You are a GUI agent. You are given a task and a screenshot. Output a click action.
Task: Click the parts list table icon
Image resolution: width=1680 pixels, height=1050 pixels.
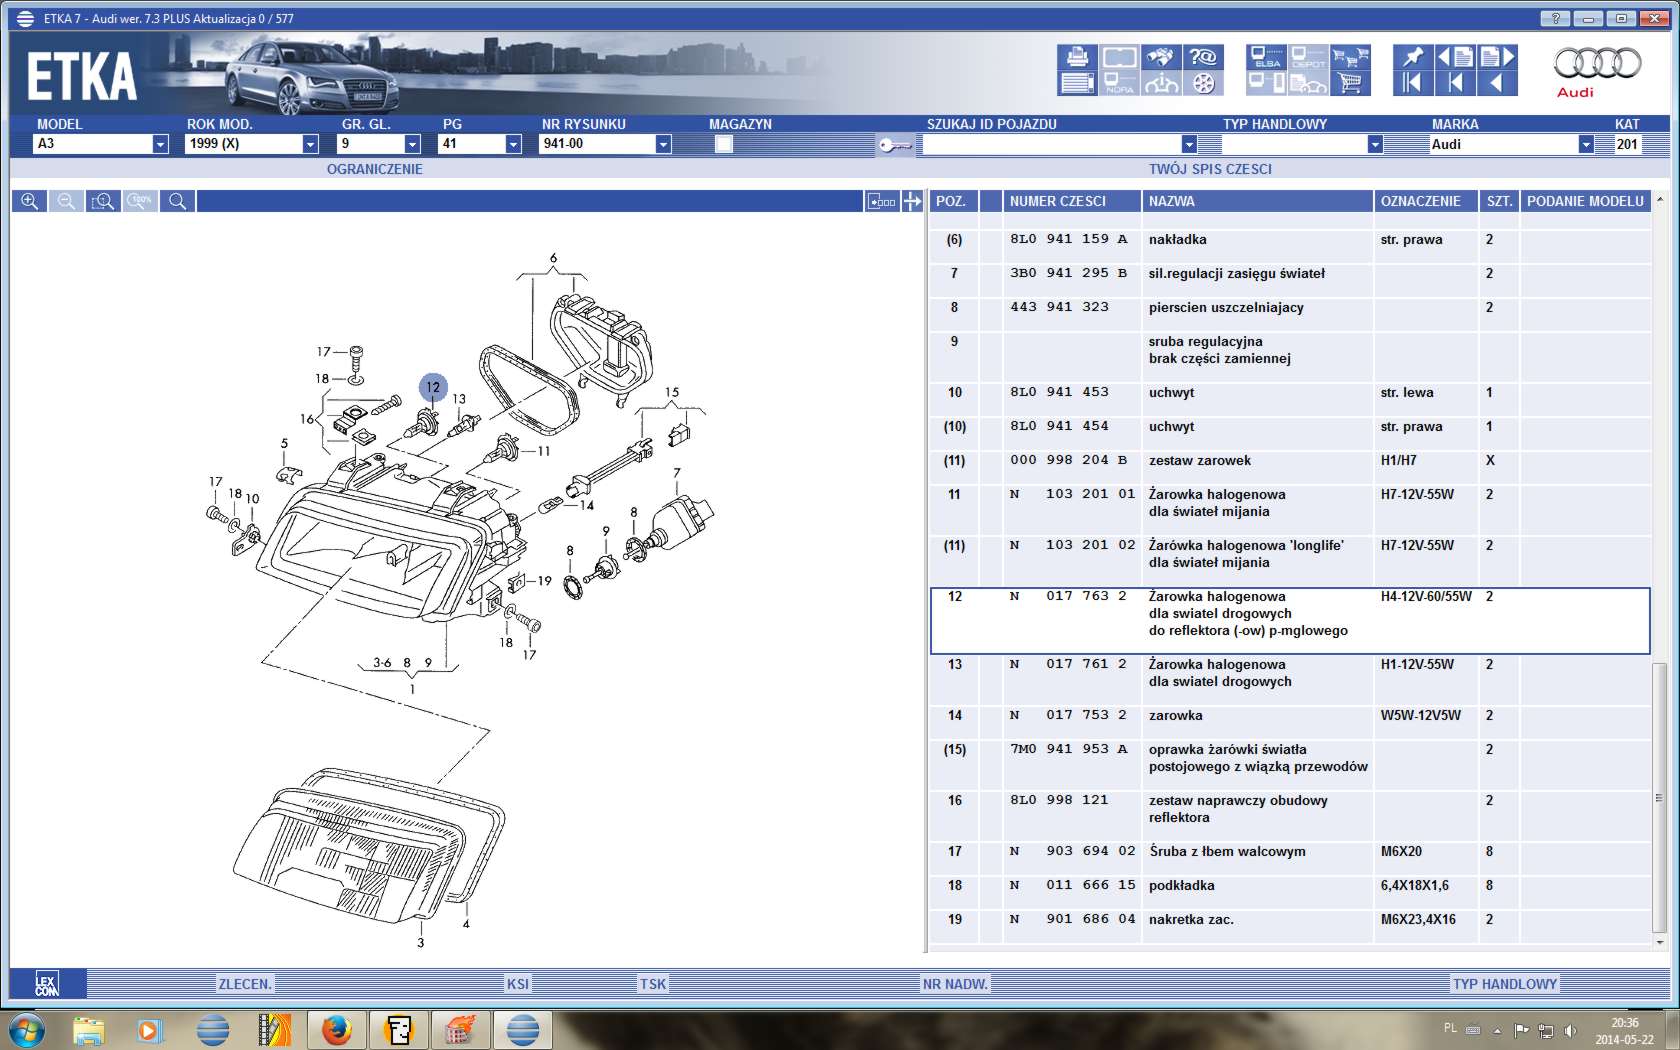1077,84
